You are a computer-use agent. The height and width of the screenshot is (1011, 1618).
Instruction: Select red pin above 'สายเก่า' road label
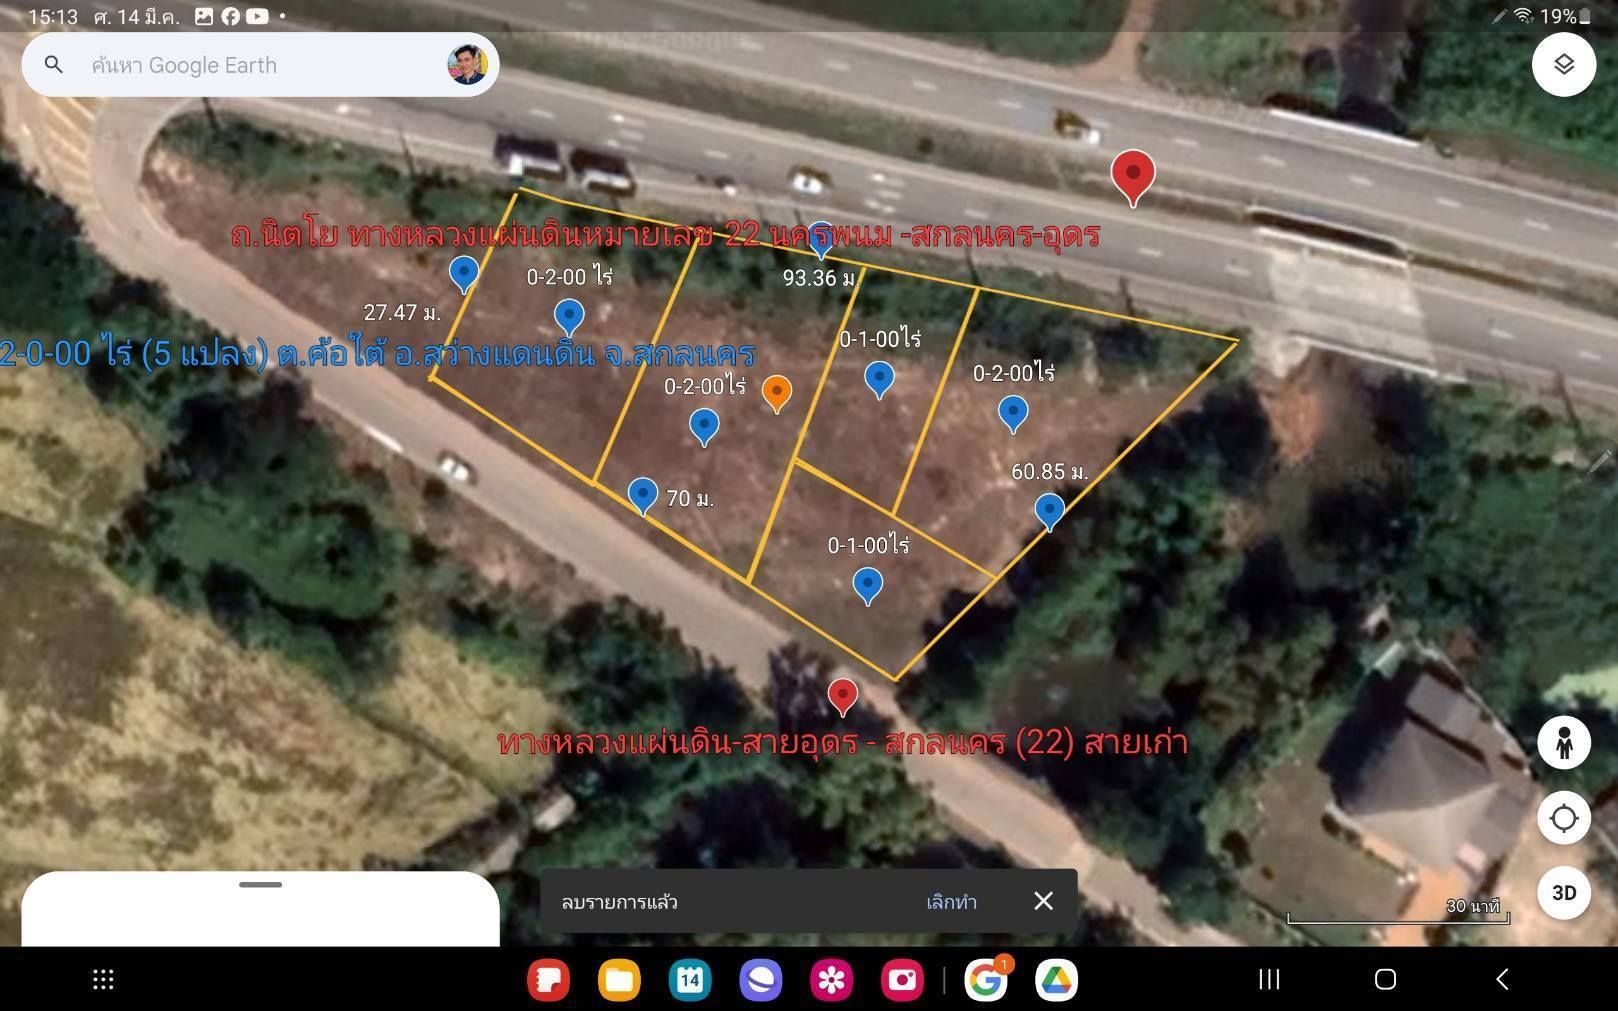pyautogui.click(x=843, y=697)
